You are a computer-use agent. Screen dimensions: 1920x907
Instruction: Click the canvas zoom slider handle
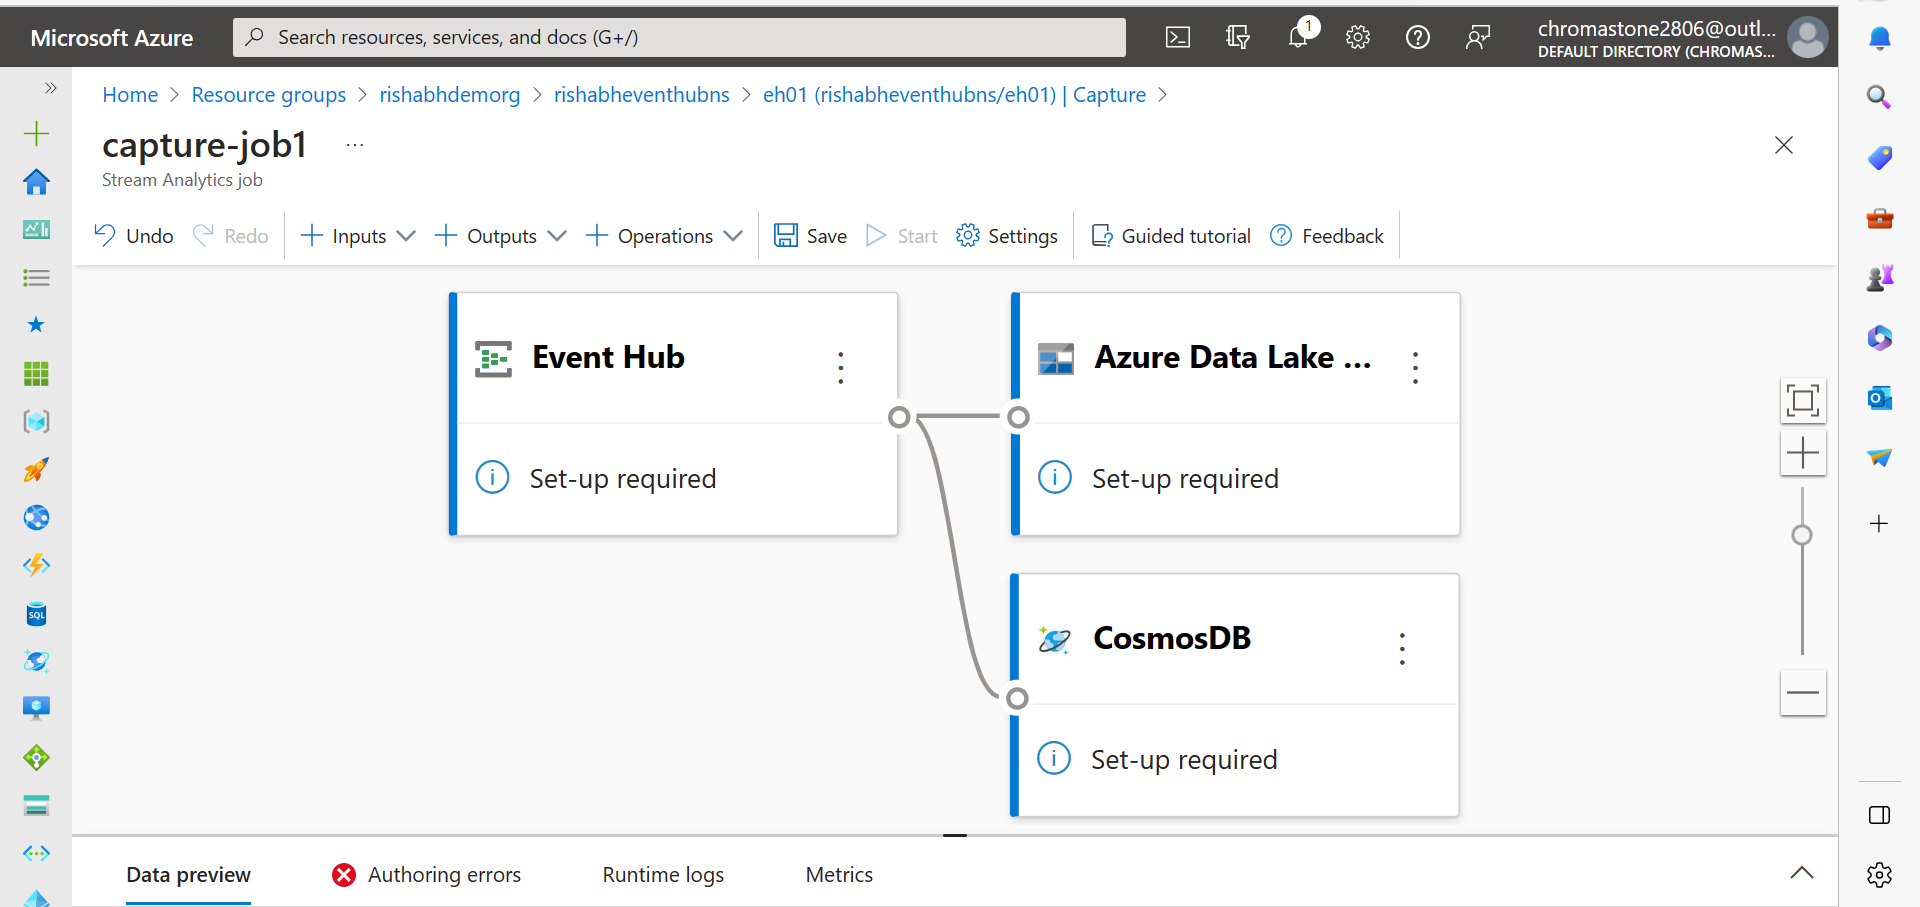tap(1802, 535)
